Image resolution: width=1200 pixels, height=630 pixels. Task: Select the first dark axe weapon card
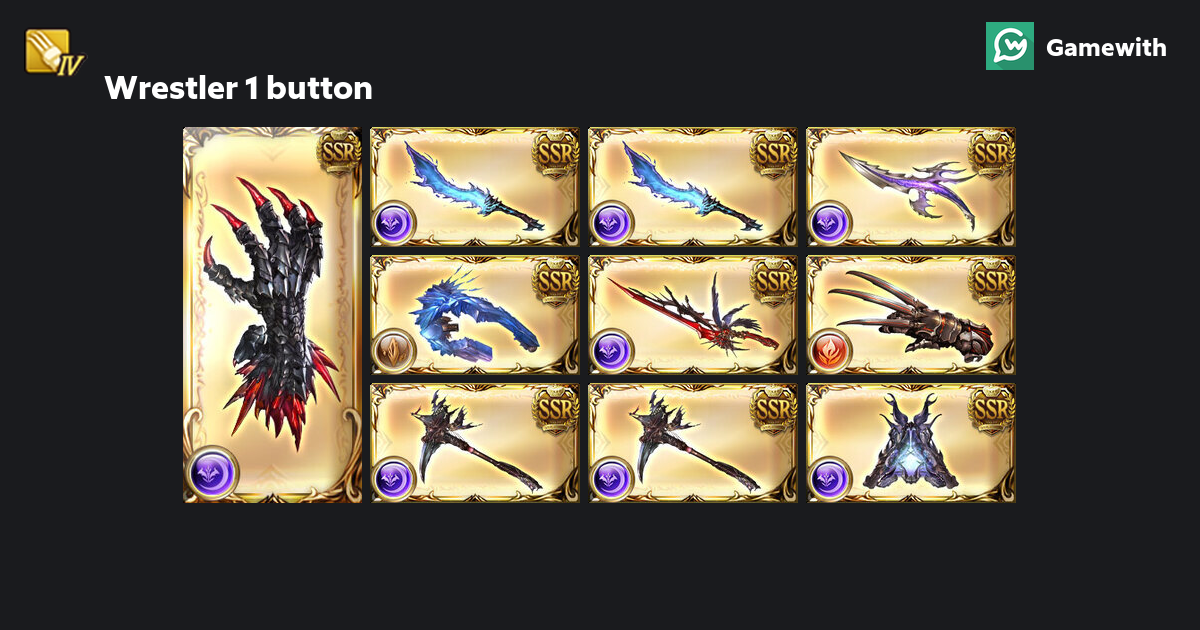(x=475, y=443)
